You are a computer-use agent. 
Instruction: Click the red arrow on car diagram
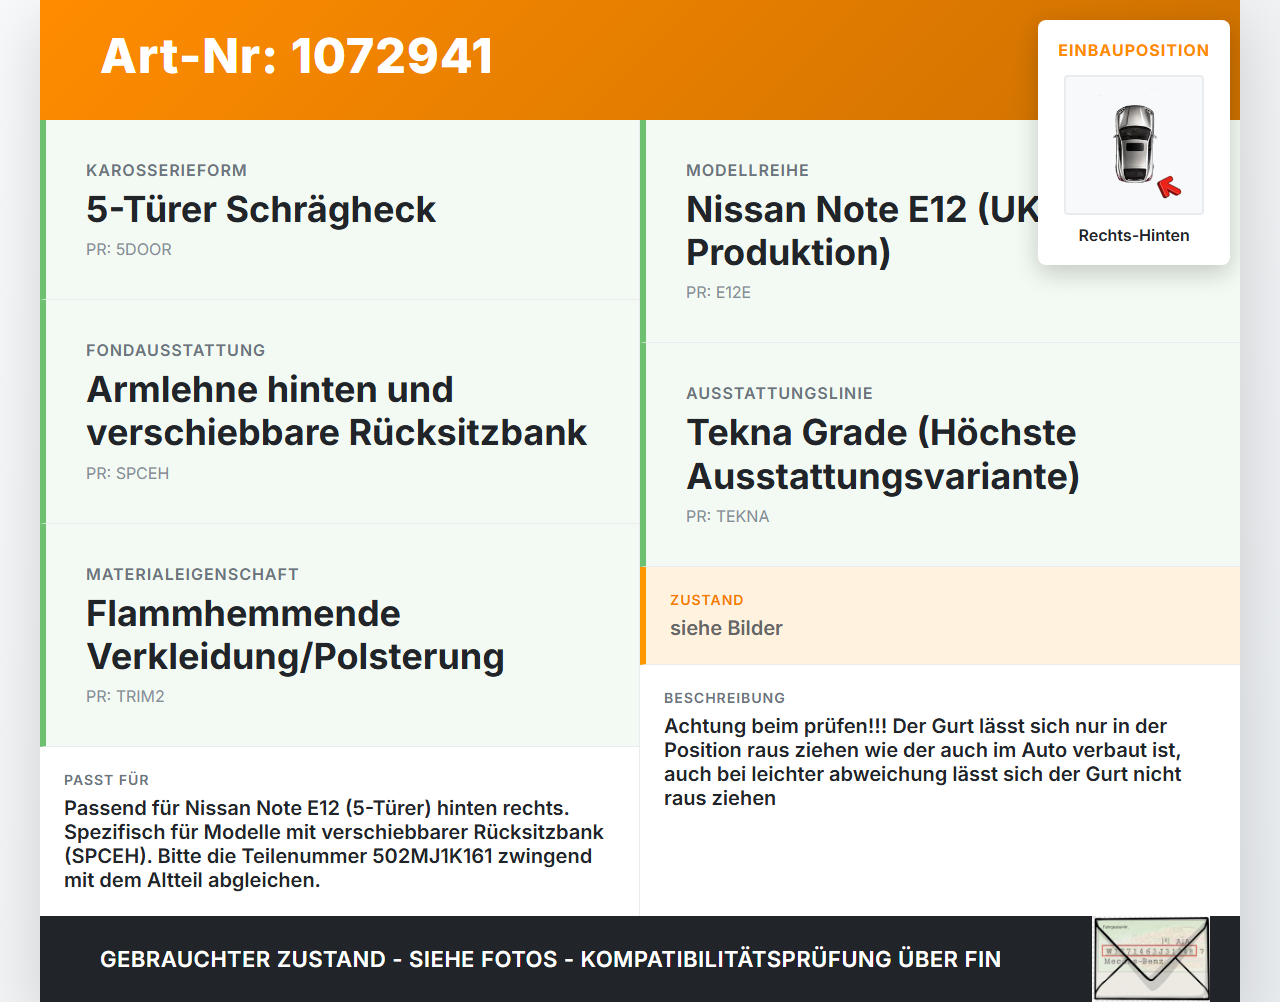(1169, 187)
